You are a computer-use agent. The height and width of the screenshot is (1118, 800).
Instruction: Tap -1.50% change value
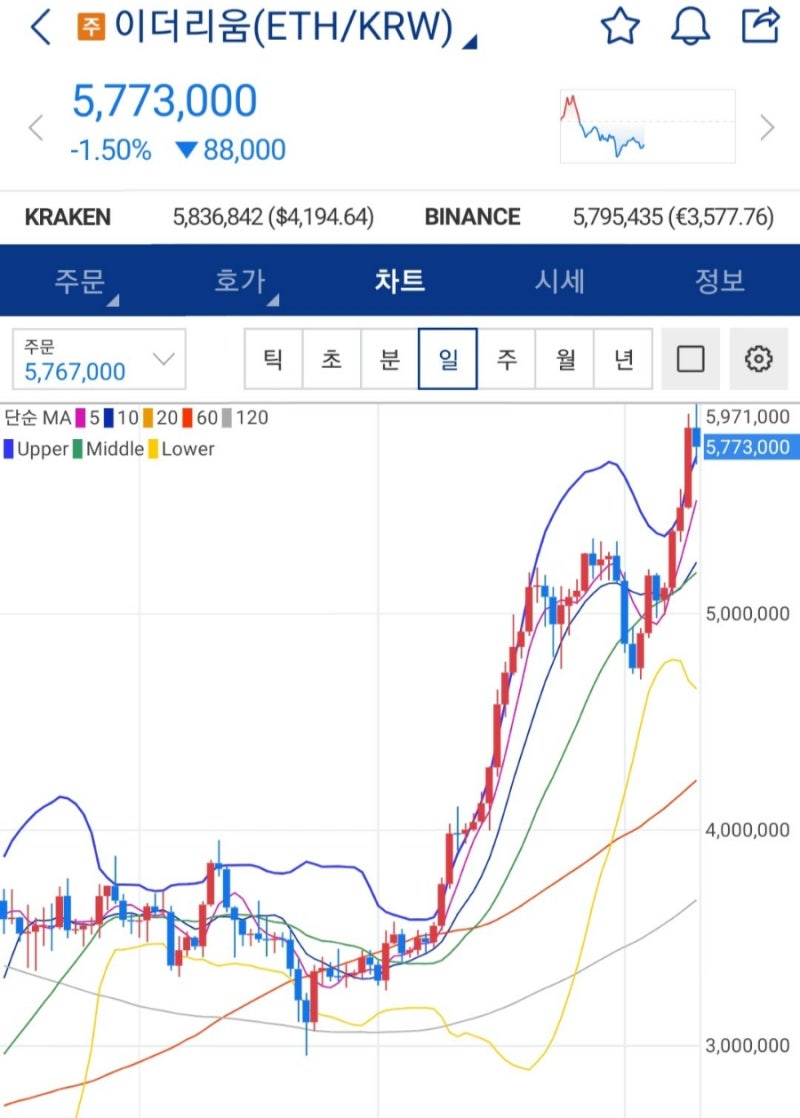click(x=111, y=150)
